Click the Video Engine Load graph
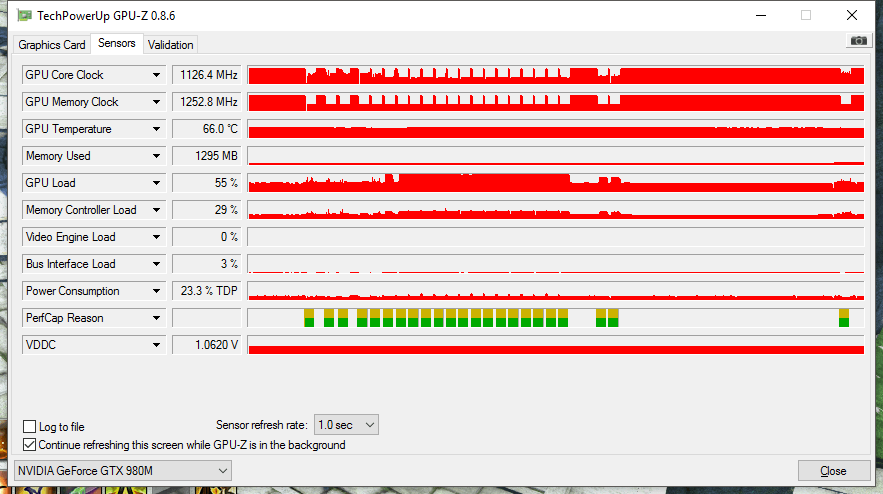The width and height of the screenshot is (883, 494). pyautogui.click(x=556, y=237)
